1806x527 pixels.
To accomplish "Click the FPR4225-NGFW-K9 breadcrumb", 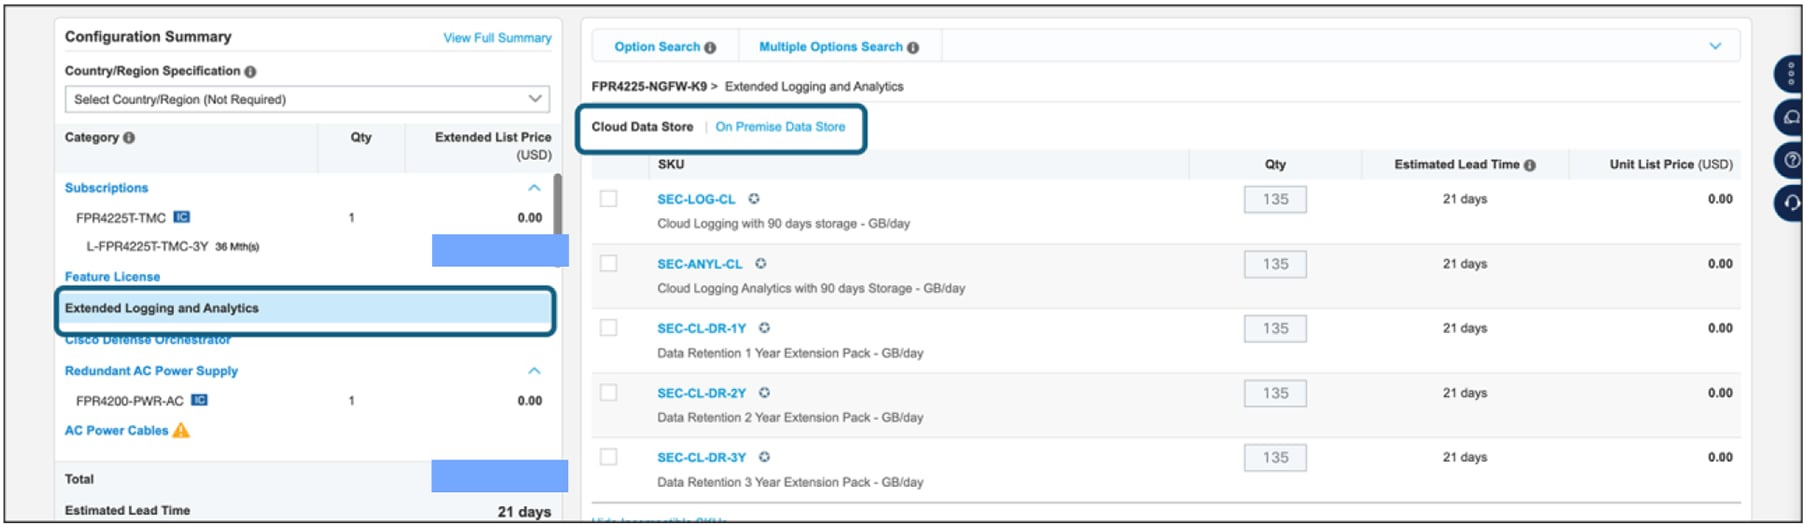I will coord(649,87).
